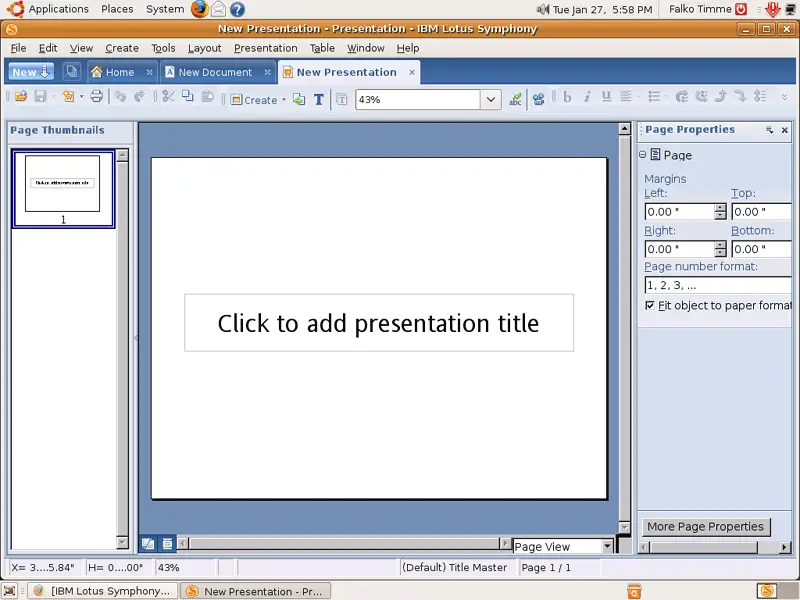Toggle Italic formatting icon

[587, 96]
